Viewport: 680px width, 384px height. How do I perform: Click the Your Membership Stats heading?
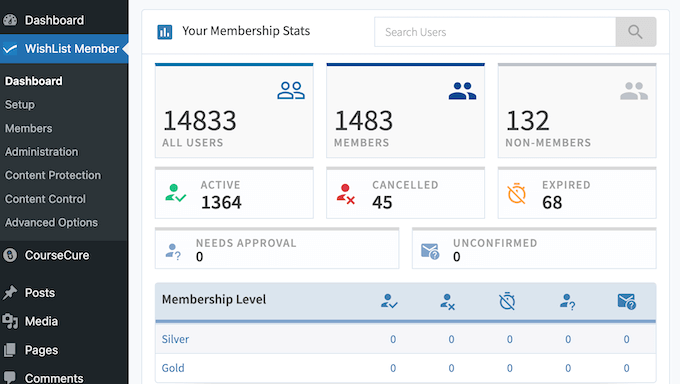246,31
